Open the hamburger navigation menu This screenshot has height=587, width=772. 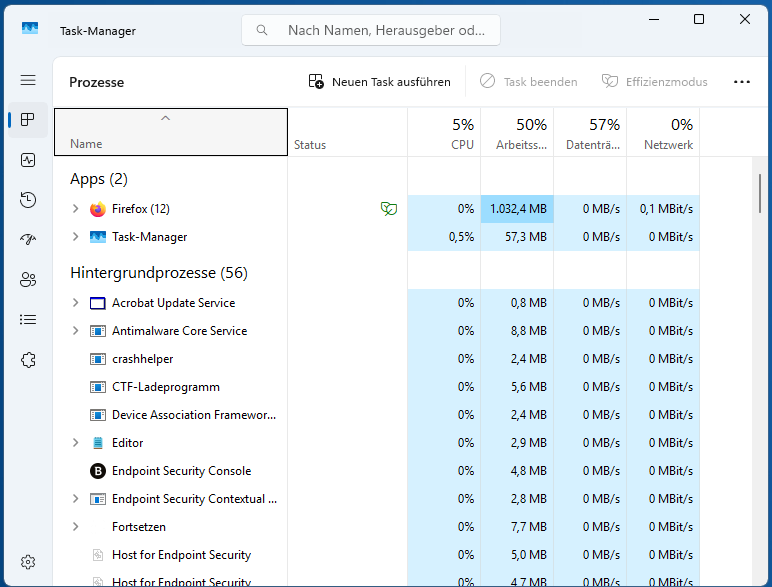28,80
